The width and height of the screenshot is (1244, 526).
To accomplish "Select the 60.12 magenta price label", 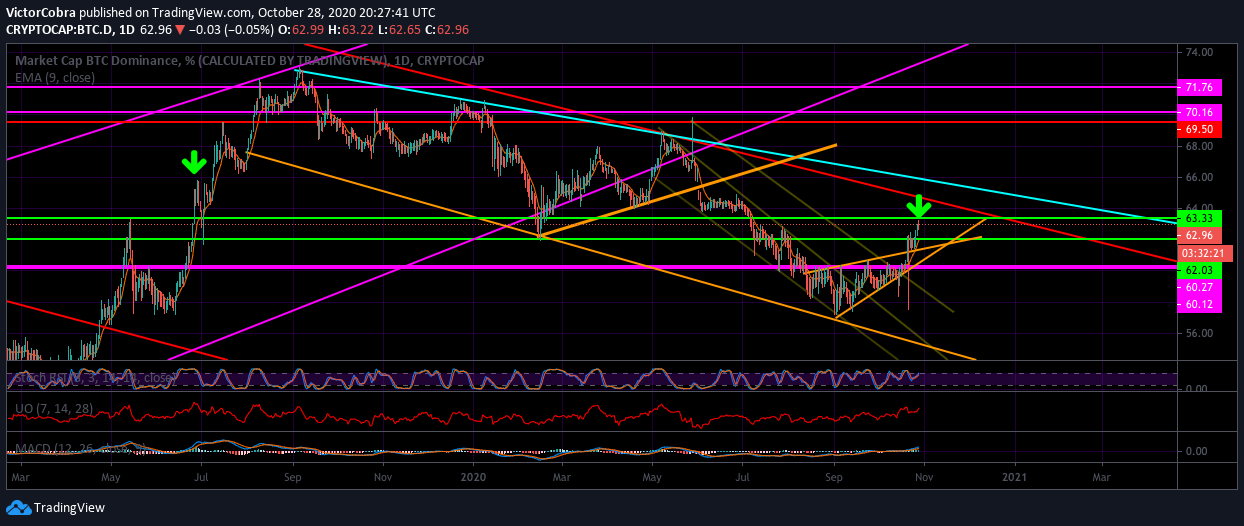I will [1197, 305].
